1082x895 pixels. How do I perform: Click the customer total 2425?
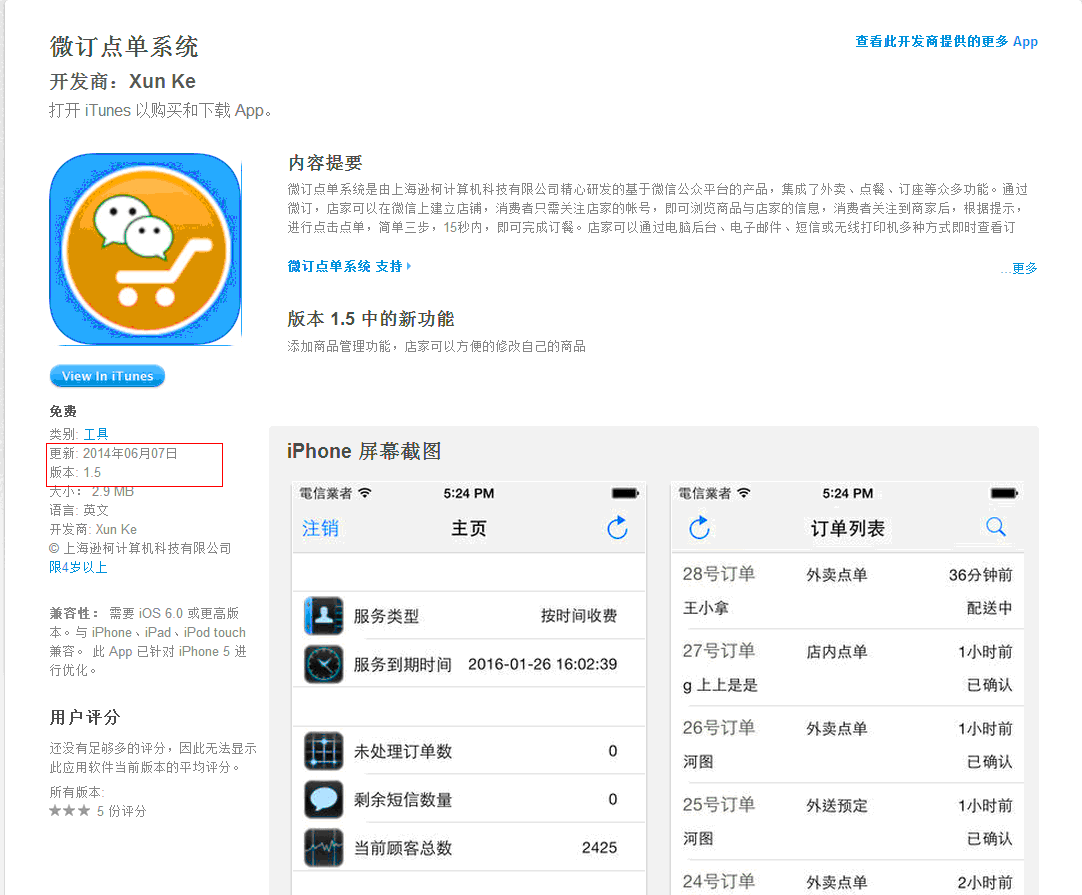pyautogui.click(x=599, y=847)
